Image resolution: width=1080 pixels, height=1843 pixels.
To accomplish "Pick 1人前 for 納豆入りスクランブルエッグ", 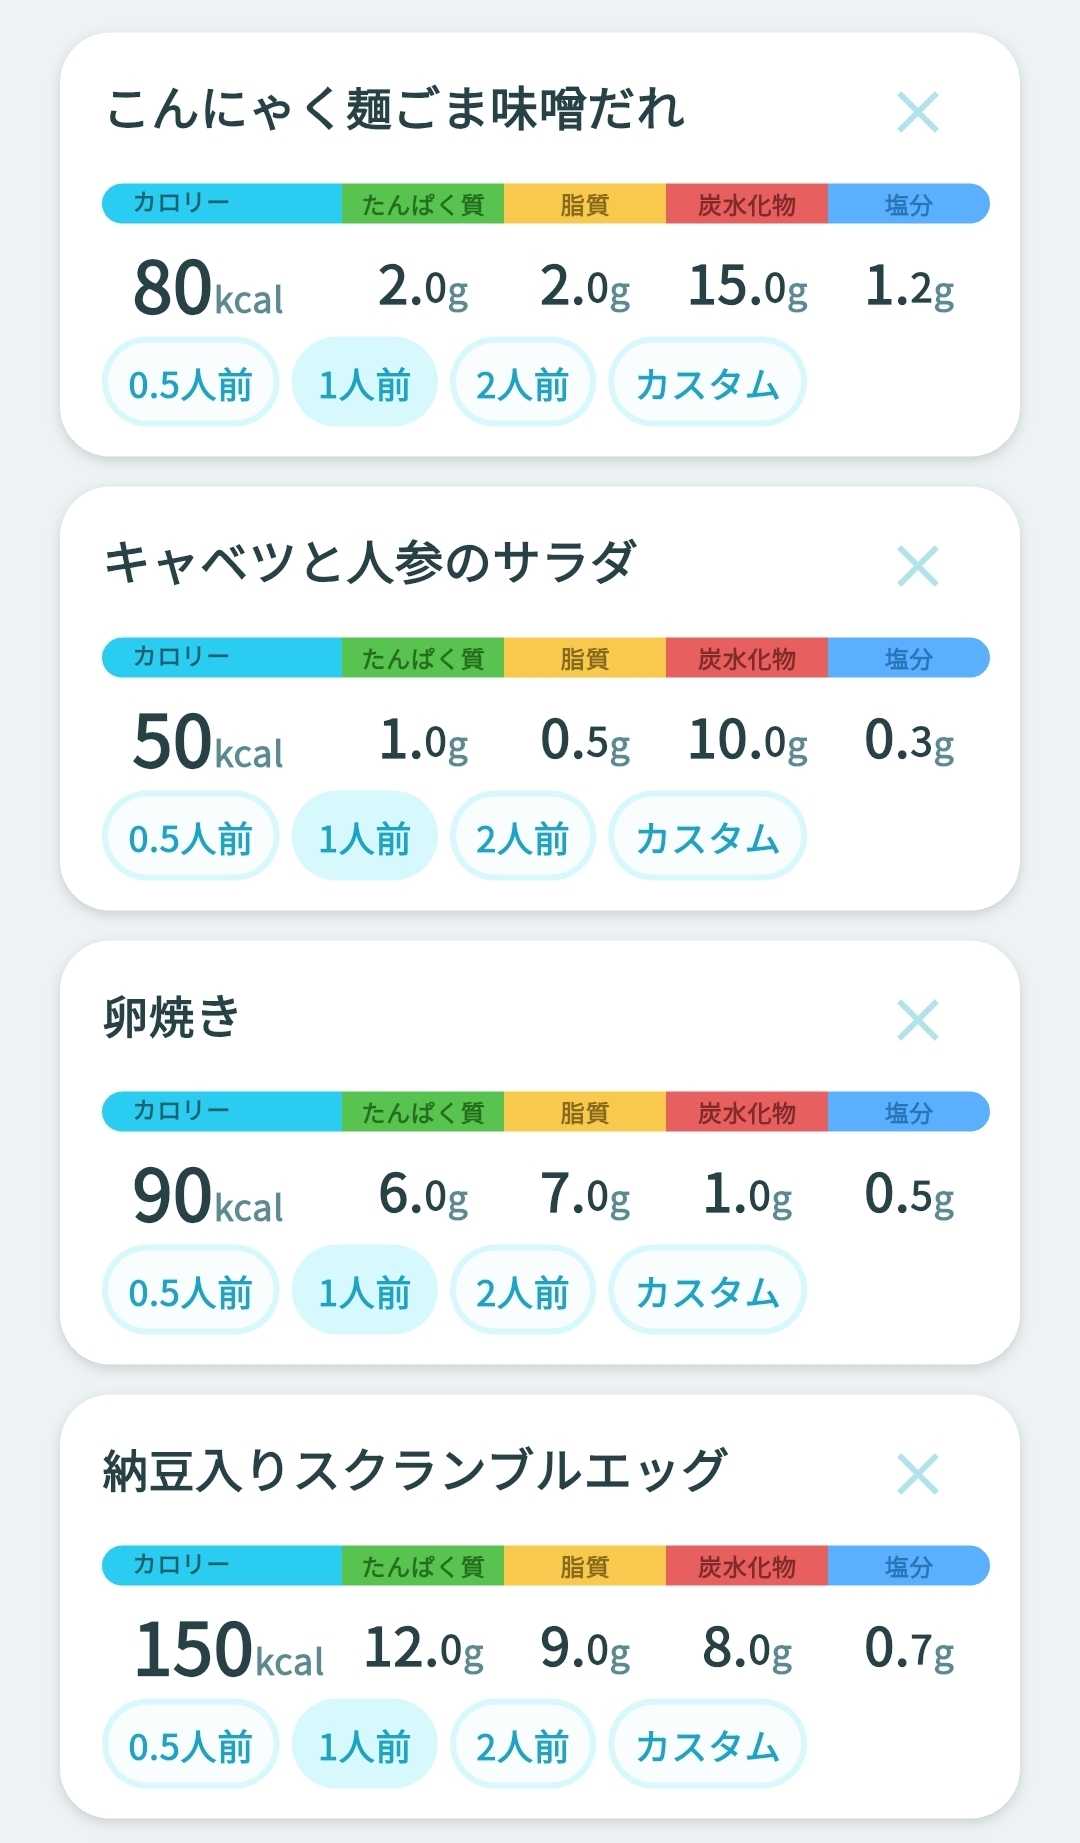I will point(364,1745).
